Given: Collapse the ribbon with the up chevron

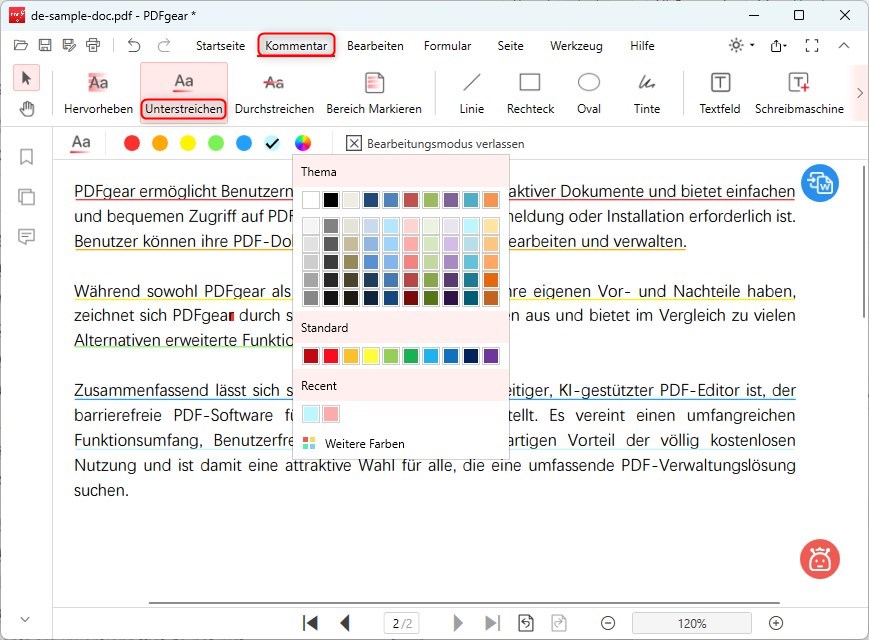Looking at the screenshot, I should [844, 45].
